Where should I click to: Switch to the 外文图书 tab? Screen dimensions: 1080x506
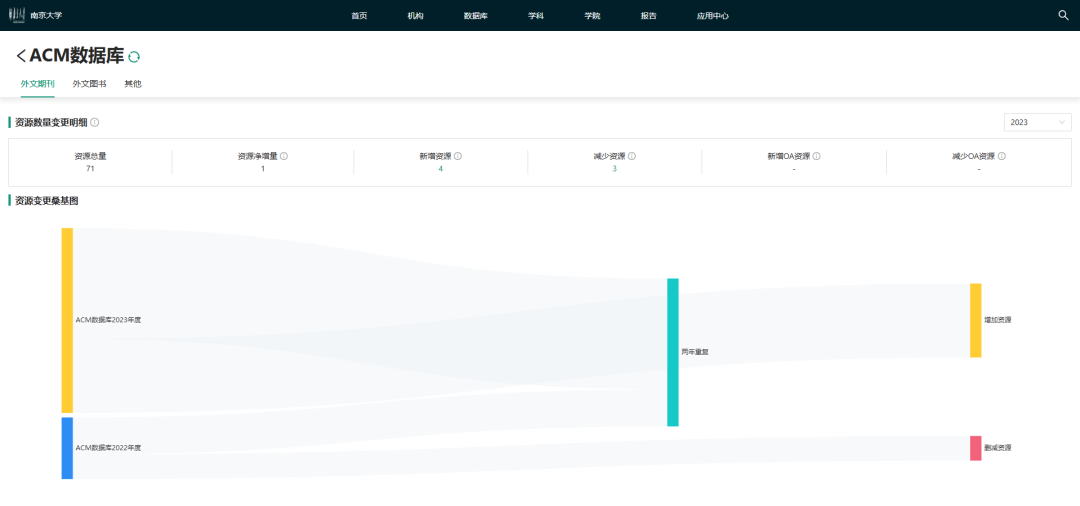(x=89, y=84)
